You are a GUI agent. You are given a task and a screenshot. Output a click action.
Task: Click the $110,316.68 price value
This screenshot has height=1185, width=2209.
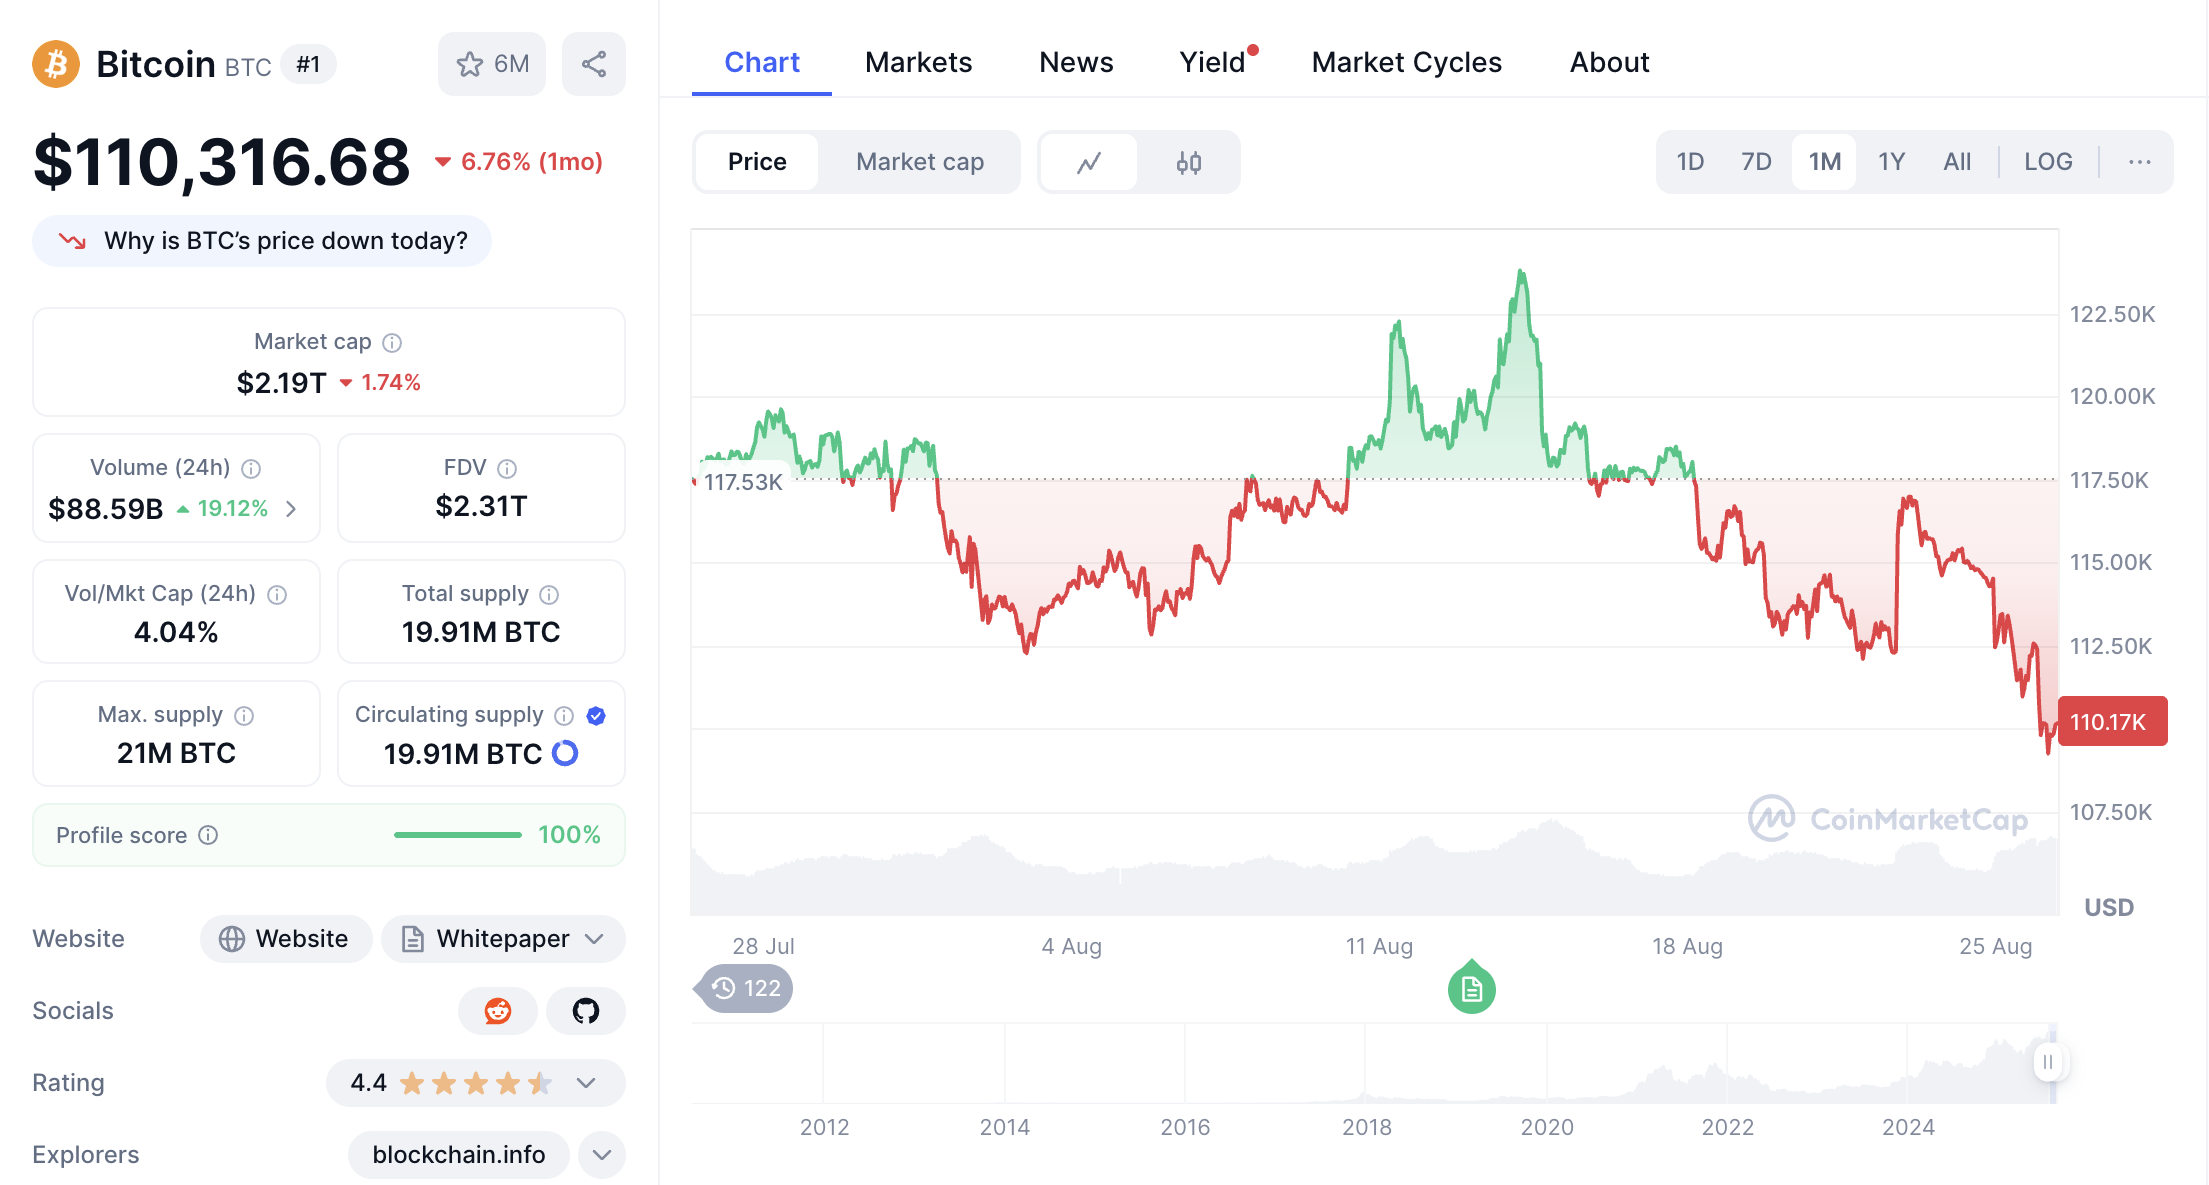(222, 162)
